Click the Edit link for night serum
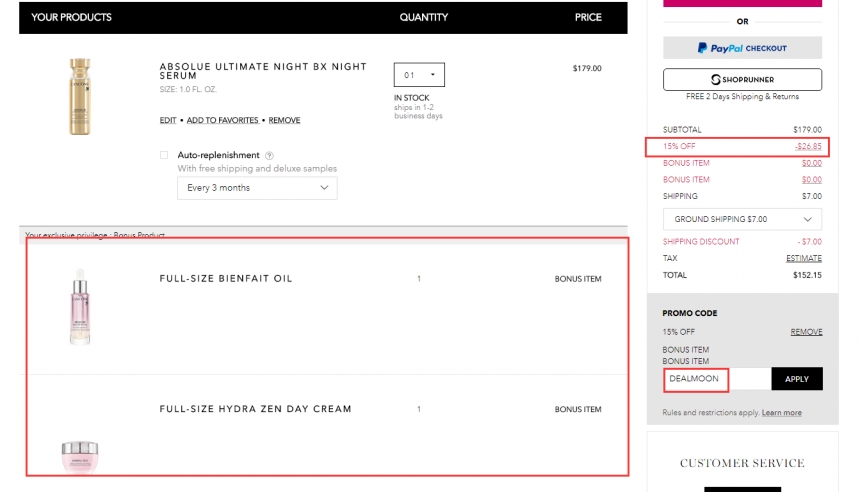This screenshot has height=492, width=860. (x=168, y=120)
